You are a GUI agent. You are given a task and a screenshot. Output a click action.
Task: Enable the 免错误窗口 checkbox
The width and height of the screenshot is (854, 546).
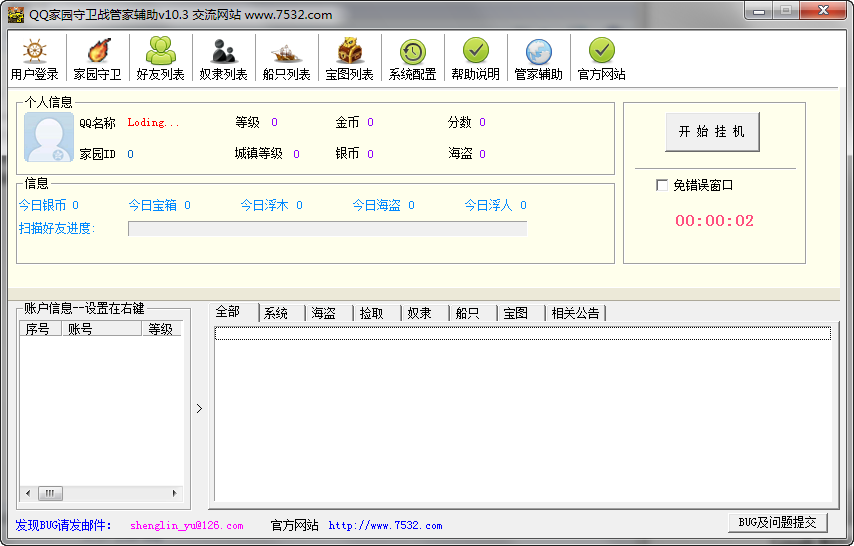click(662, 185)
